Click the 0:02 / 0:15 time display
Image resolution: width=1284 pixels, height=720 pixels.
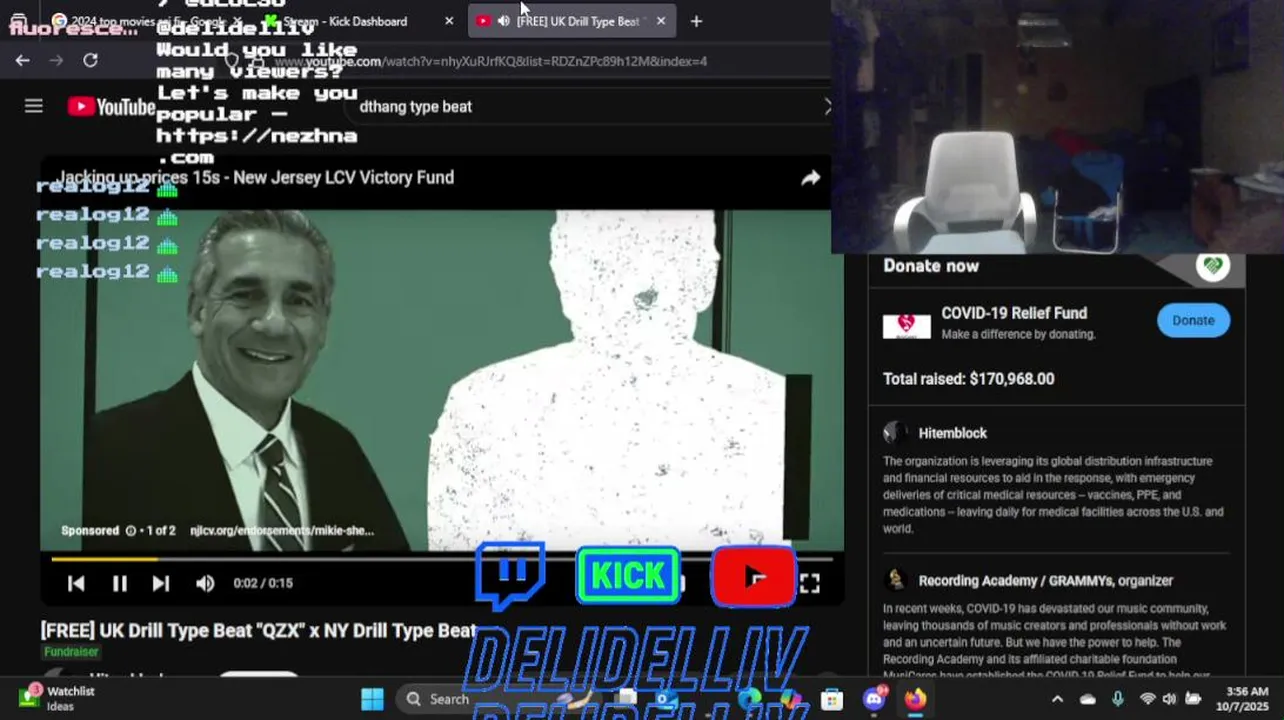[x=263, y=583]
